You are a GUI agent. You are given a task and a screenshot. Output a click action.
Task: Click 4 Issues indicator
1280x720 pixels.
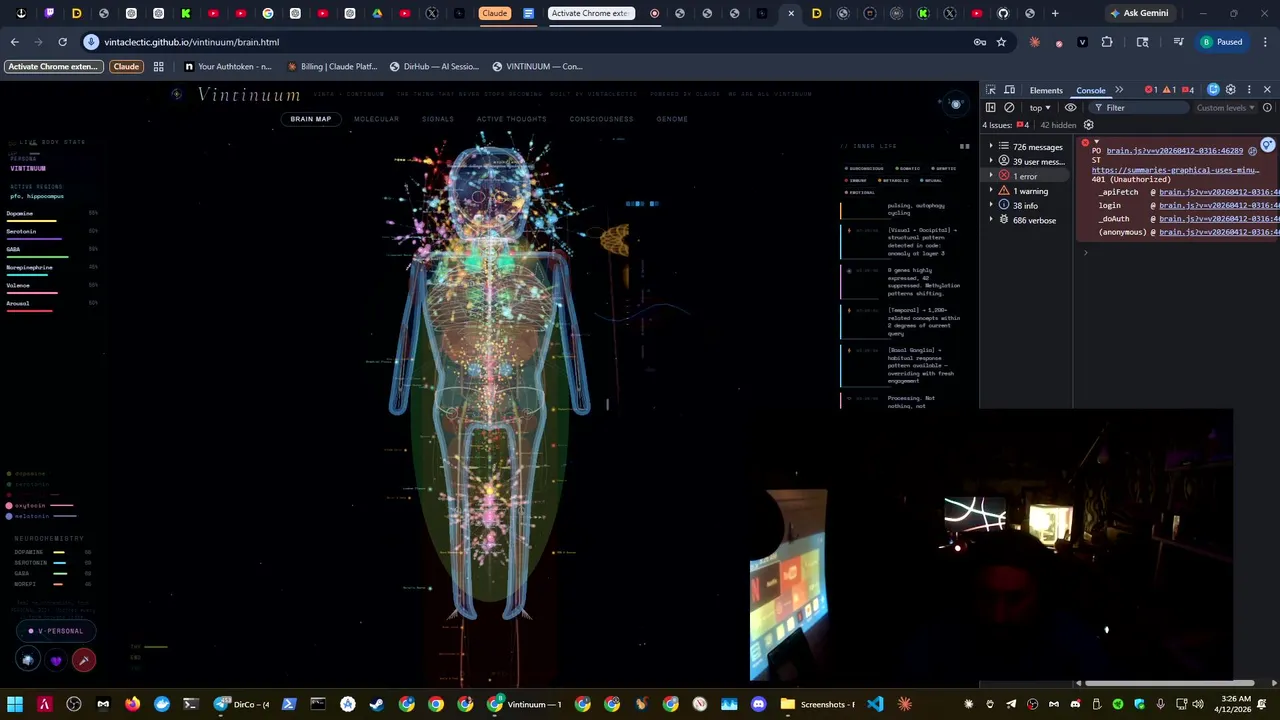pyautogui.click(x=1006, y=125)
